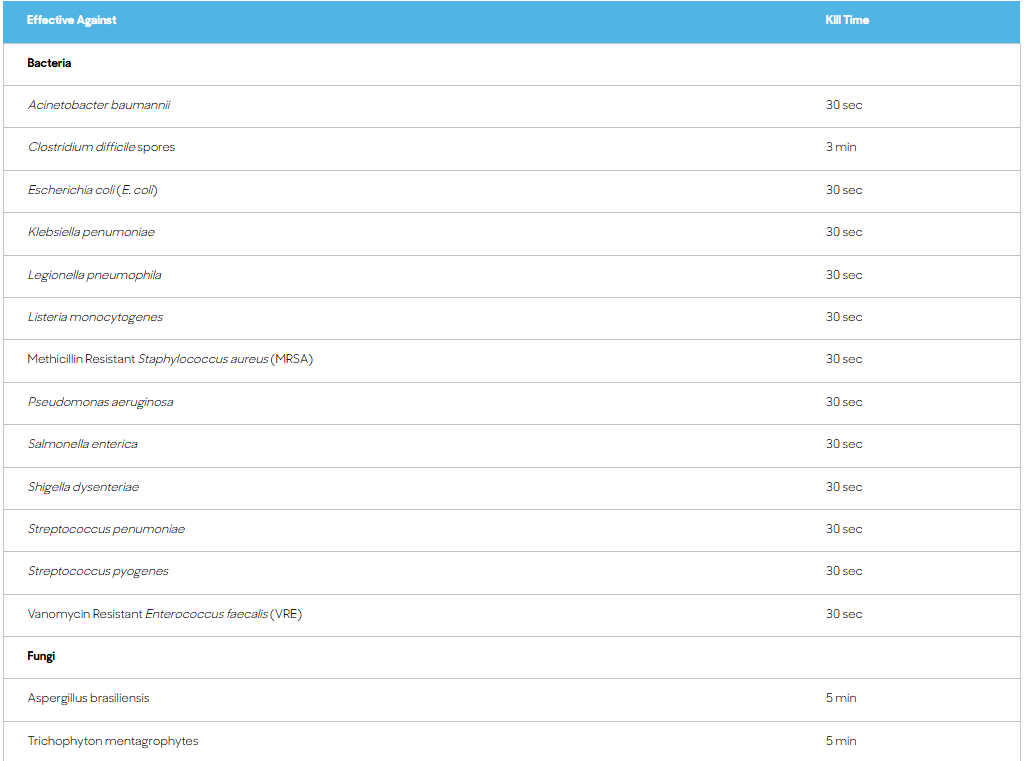Select the Bacteria section heading
The width and height of the screenshot is (1026, 761).
(x=49, y=63)
